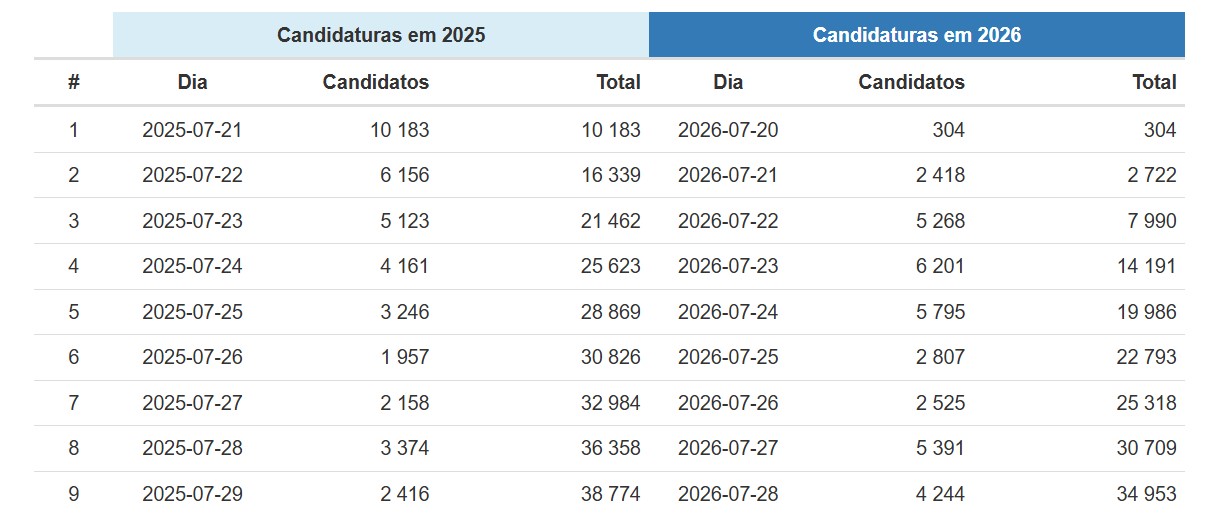This screenshot has height=514, width=1215.
Task: Select the date 2026-07-23 cell
Action: 728,266
